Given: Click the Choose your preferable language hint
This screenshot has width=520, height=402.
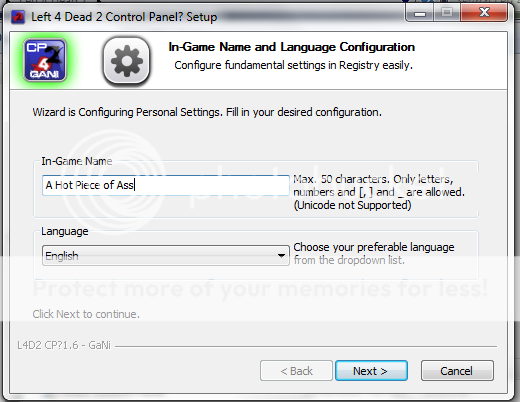Looking at the screenshot, I should click(x=374, y=253).
